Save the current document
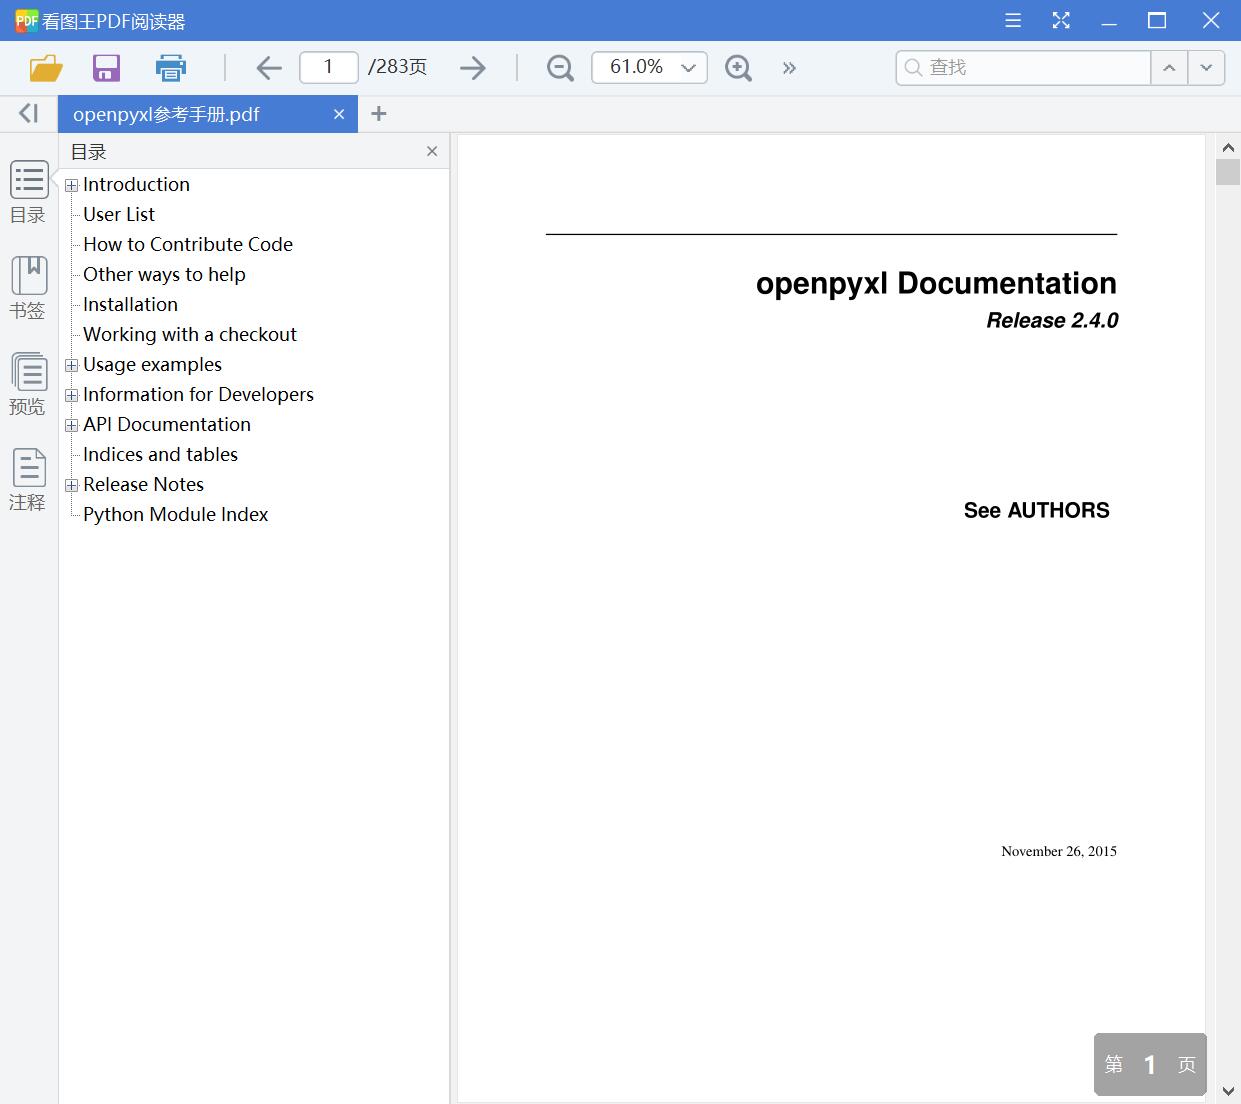1241x1104 pixels. tap(106, 67)
